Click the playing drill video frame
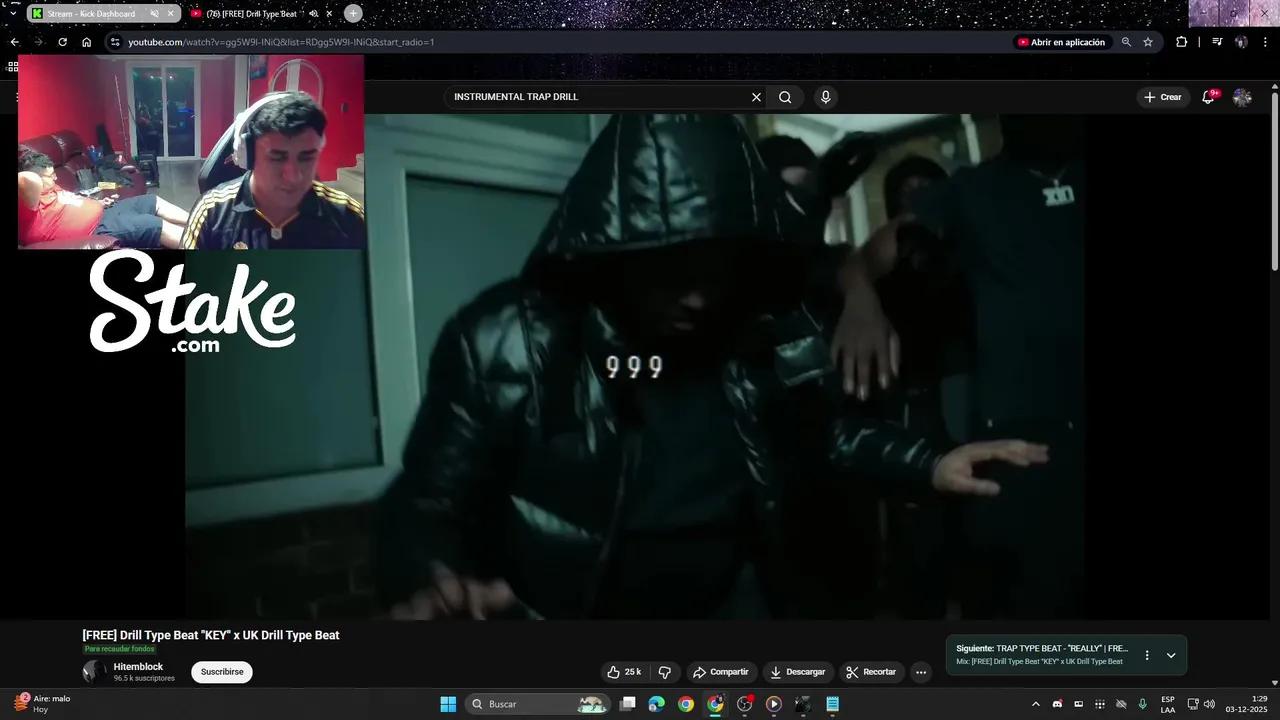The height and width of the screenshot is (720, 1280). pyautogui.click(x=634, y=366)
